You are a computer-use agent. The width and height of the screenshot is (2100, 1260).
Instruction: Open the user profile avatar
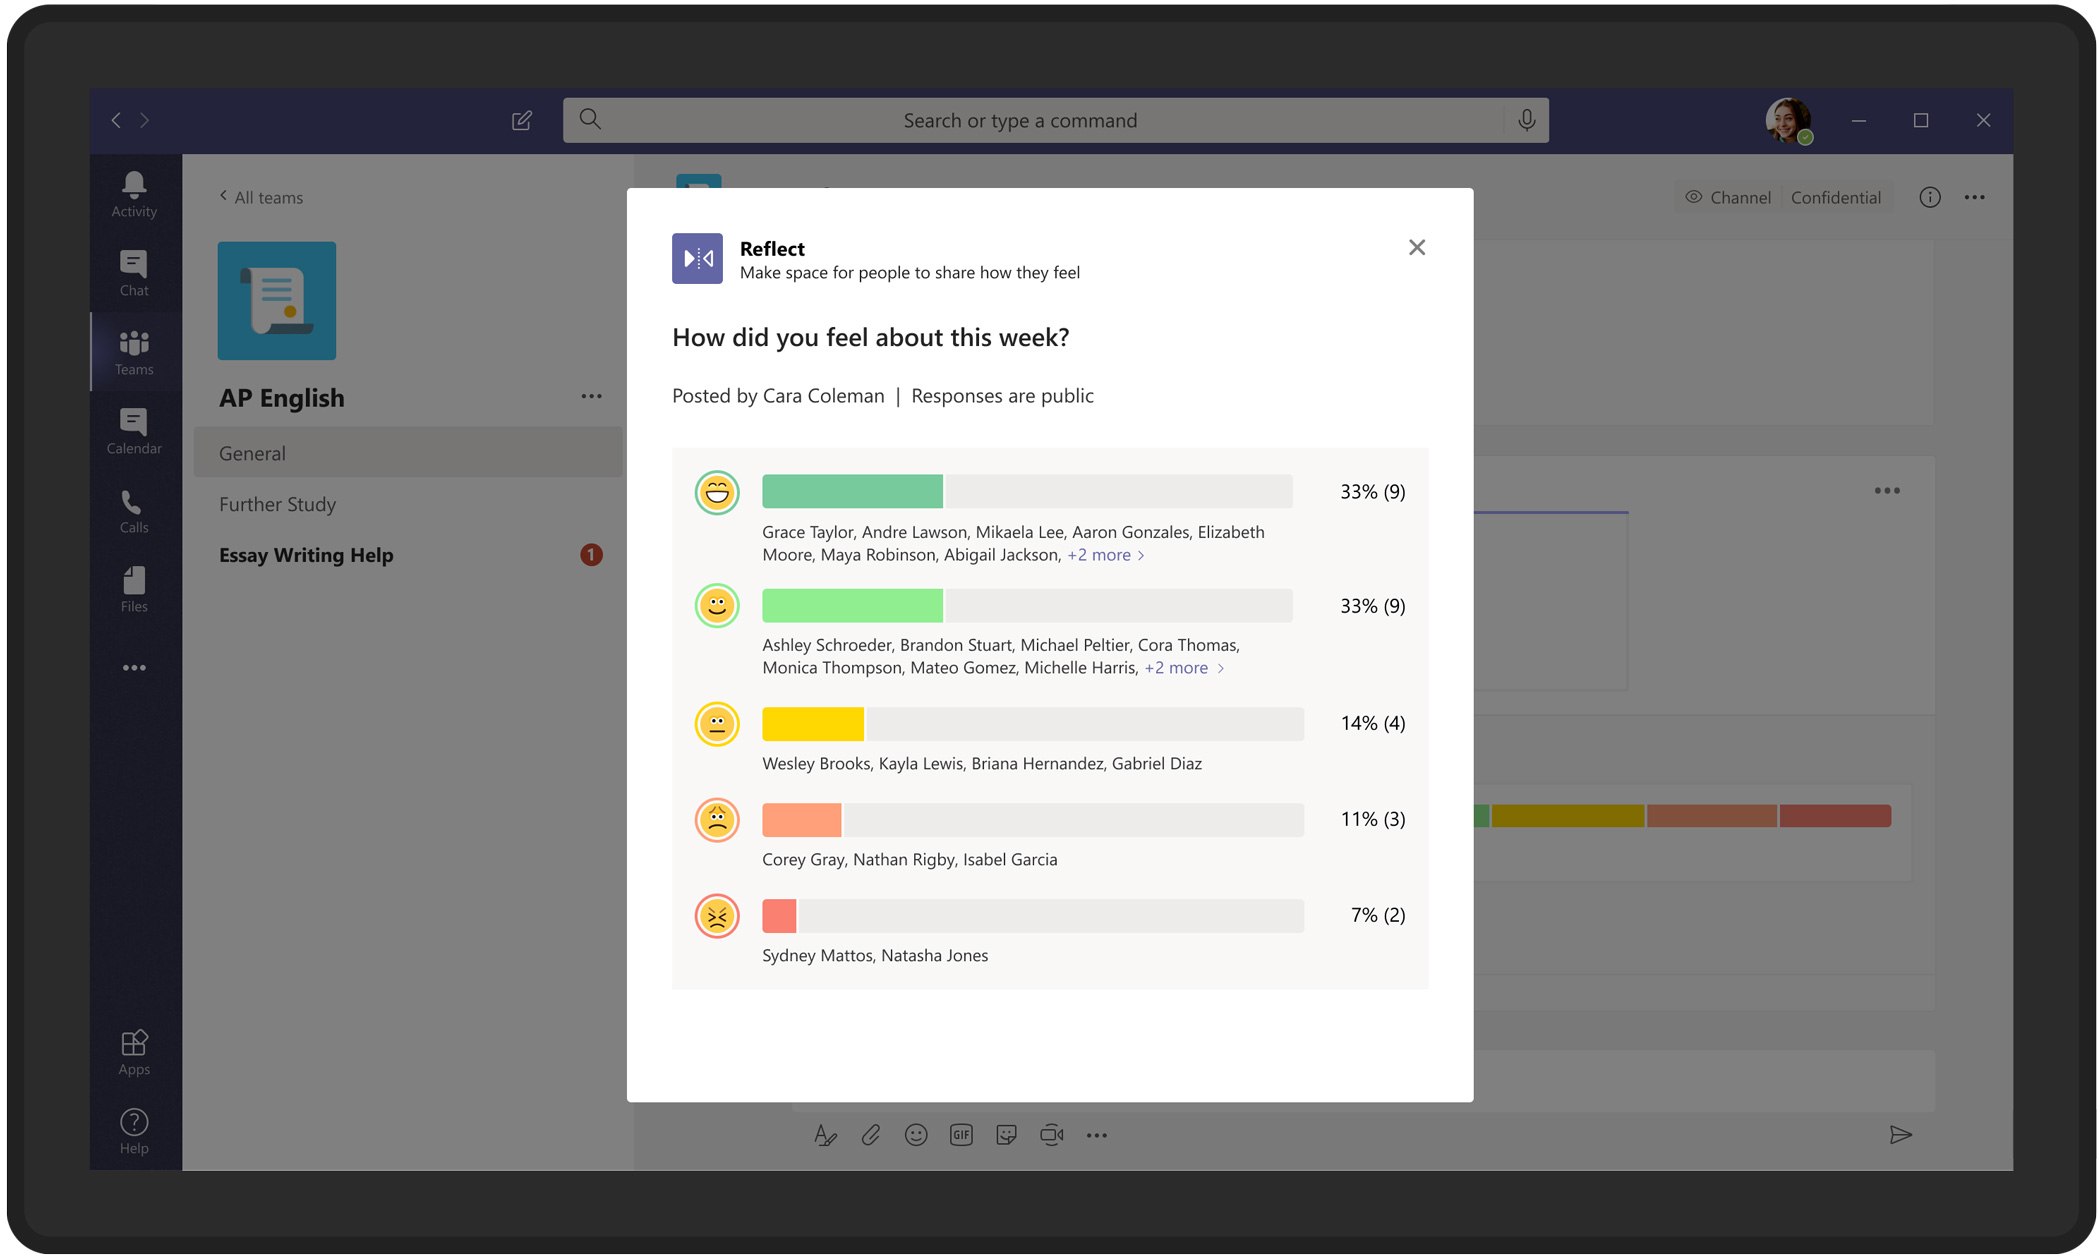coord(1788,121)
